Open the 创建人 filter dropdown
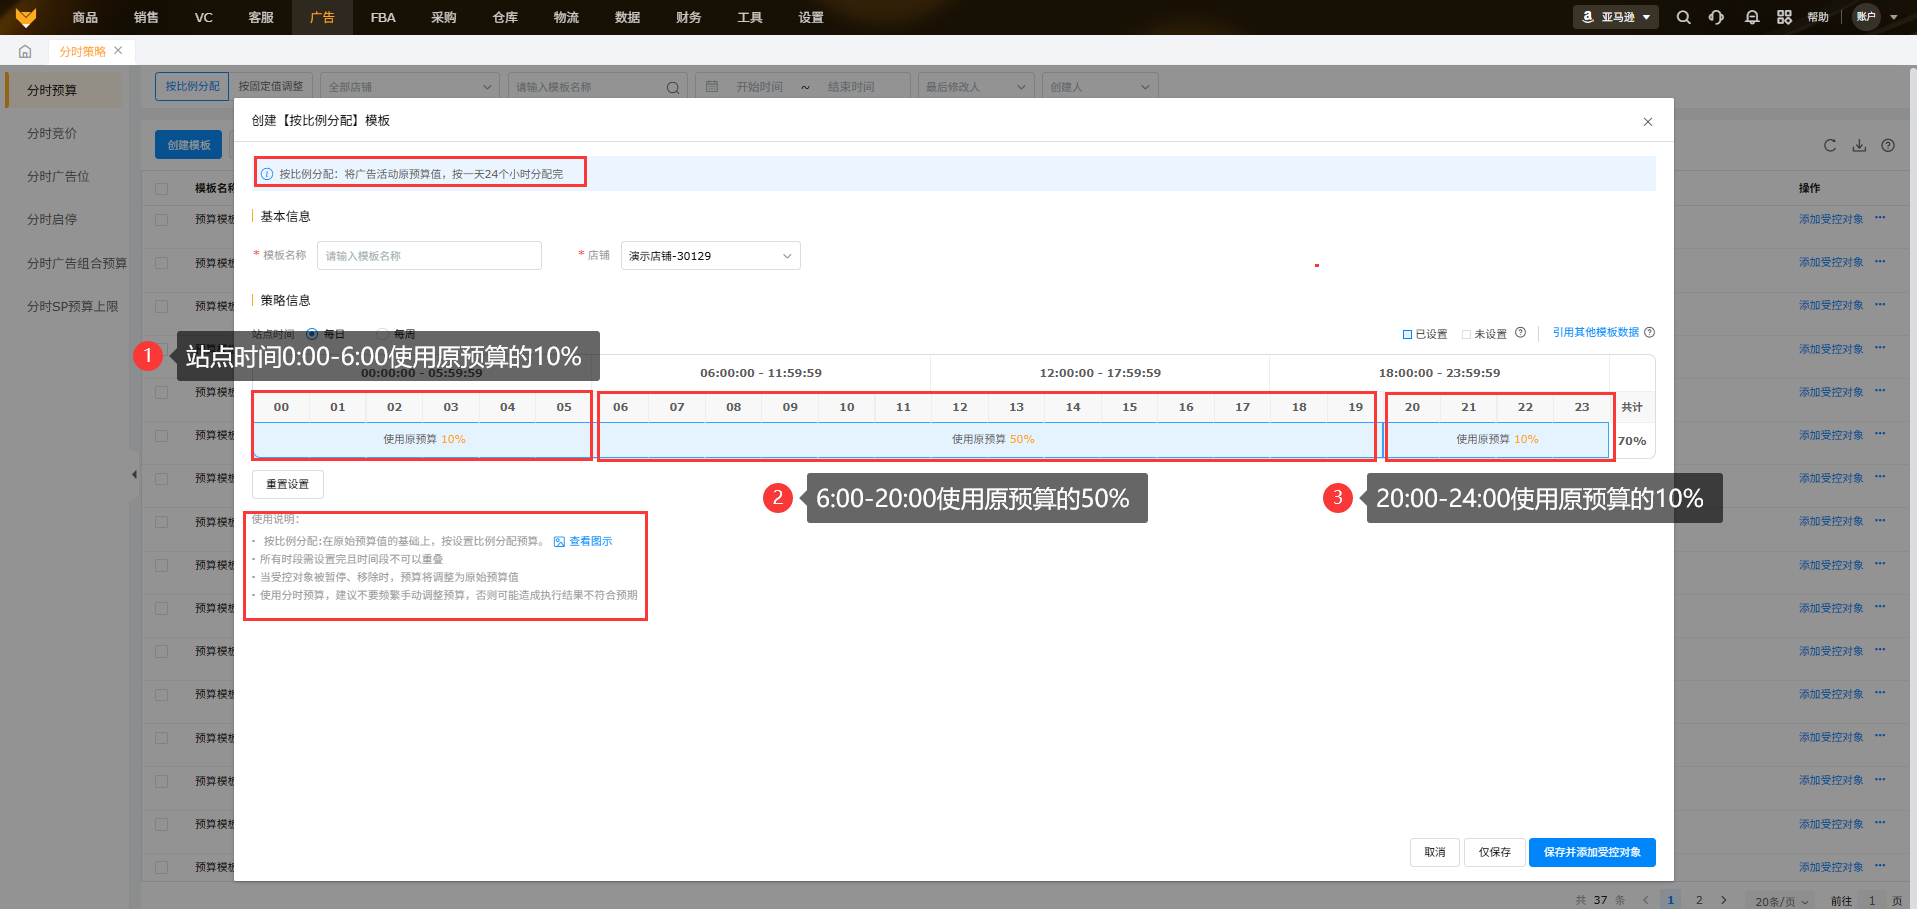This screenshot has height=909, width=1917. coord(1100,87)
